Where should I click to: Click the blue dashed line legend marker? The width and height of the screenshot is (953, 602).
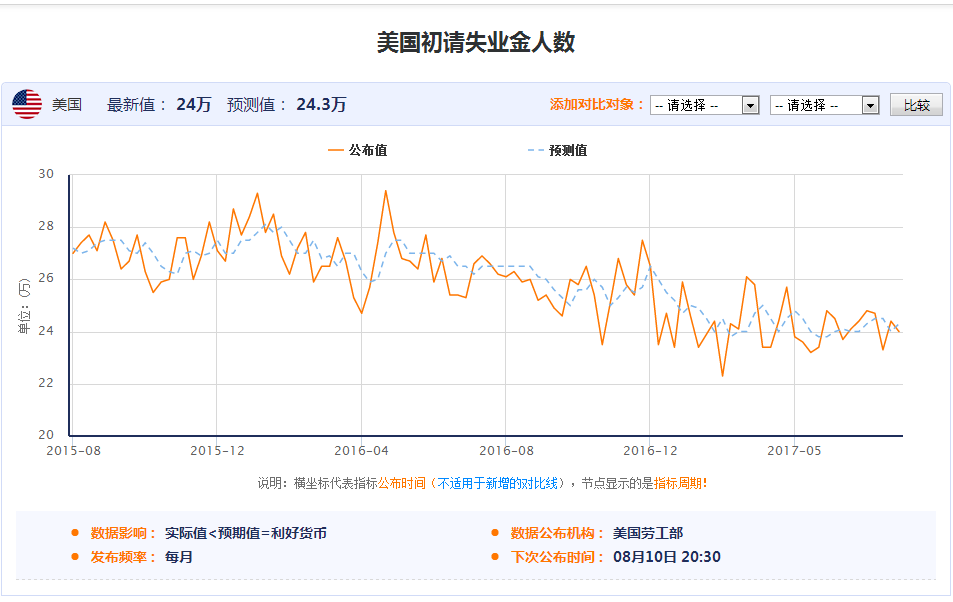[x=536, y=151]
